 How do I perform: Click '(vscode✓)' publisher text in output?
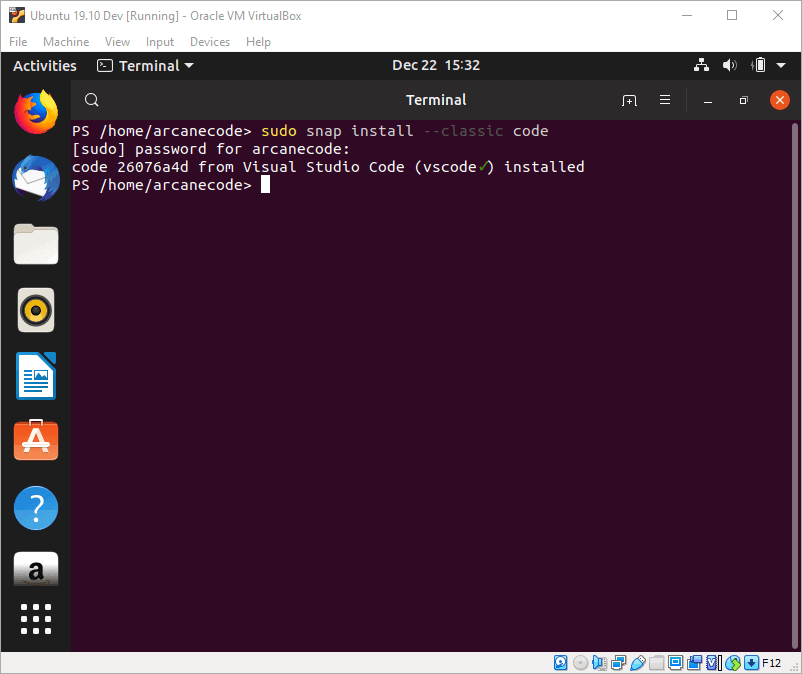click(454, 167)
